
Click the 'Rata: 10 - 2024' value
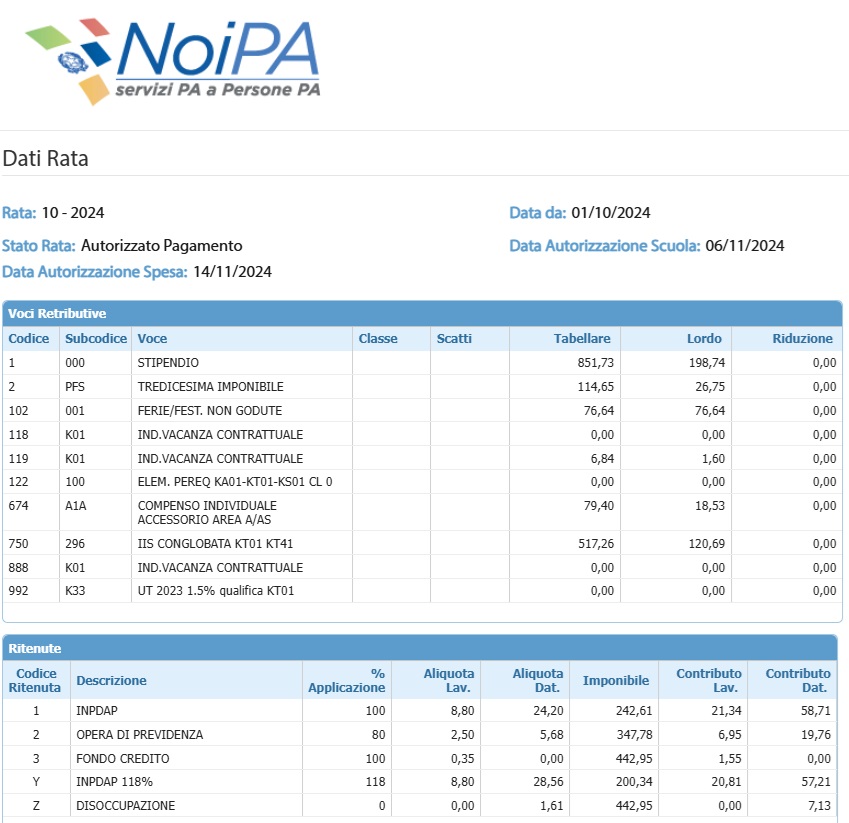click(x=73, y=213)
